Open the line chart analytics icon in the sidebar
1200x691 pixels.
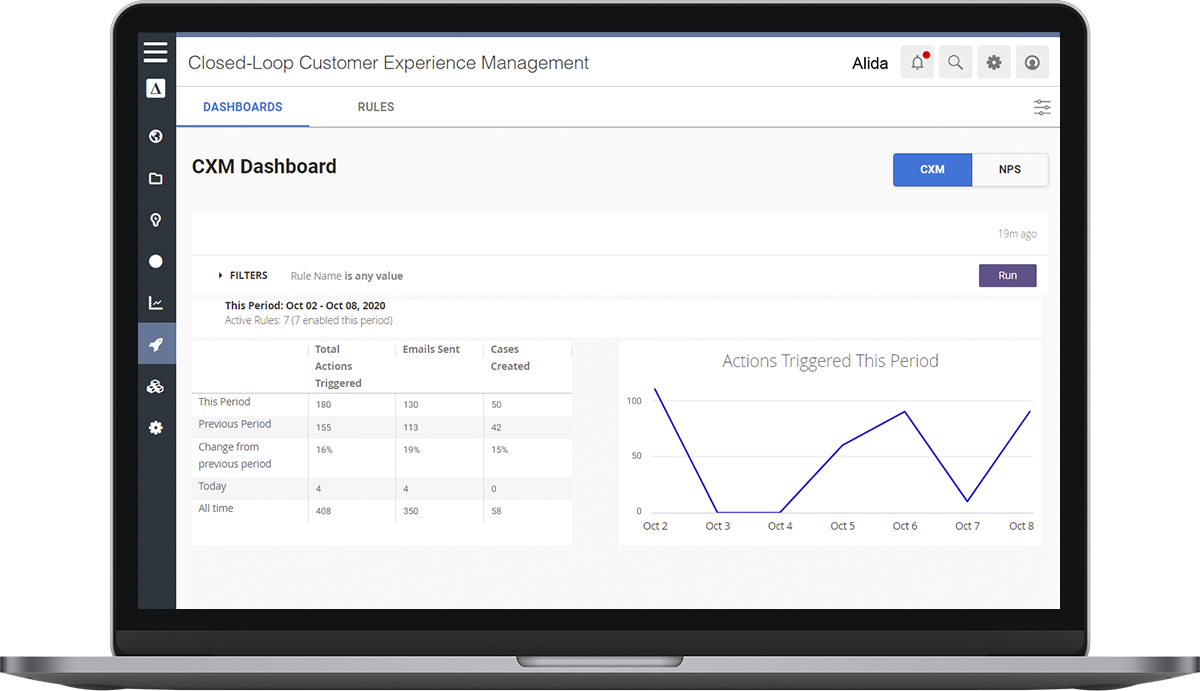tap(155, 303)
